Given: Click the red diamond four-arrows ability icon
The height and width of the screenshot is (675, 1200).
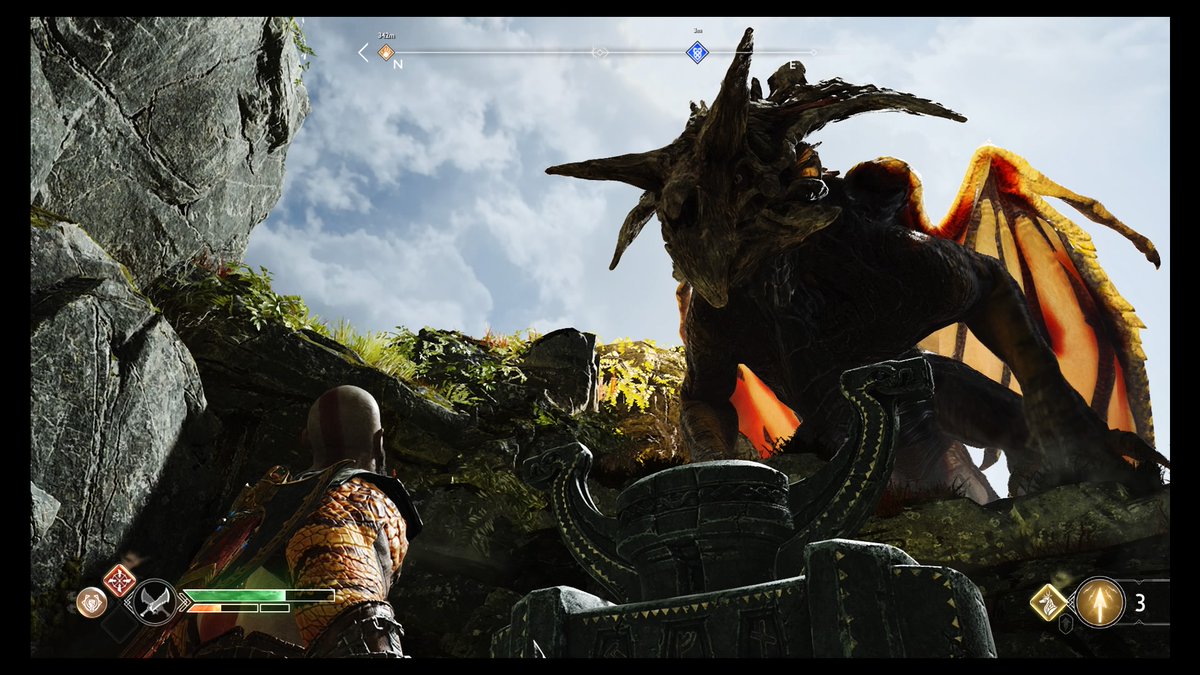Looking at the screenshot, I should point(119,580).
